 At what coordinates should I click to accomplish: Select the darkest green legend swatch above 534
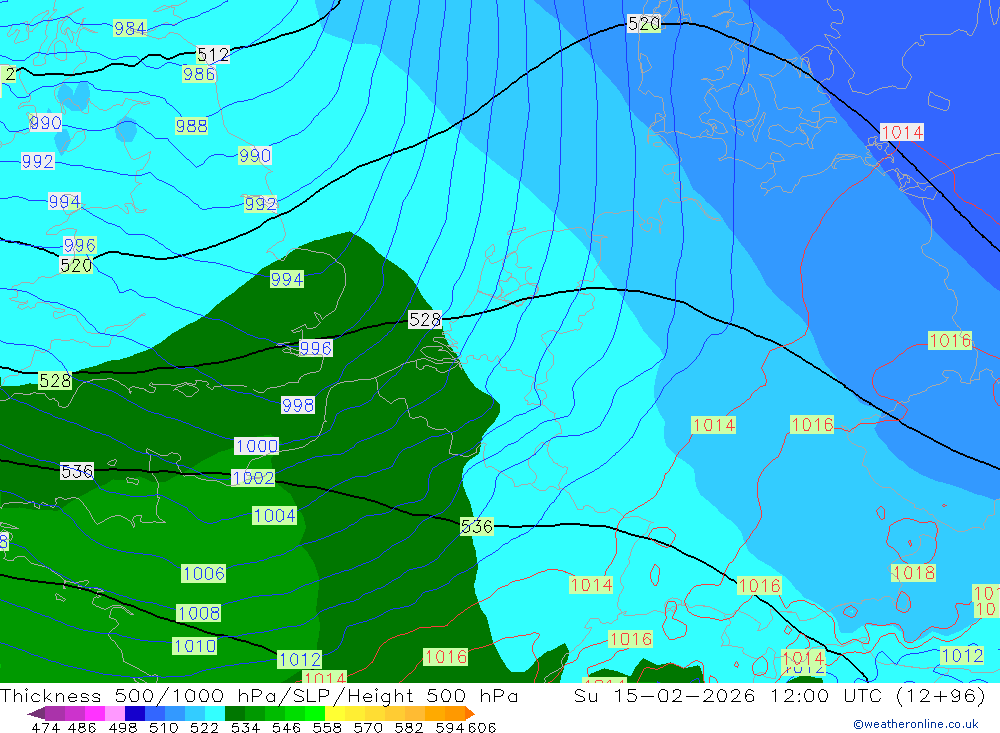pos(235,713)
